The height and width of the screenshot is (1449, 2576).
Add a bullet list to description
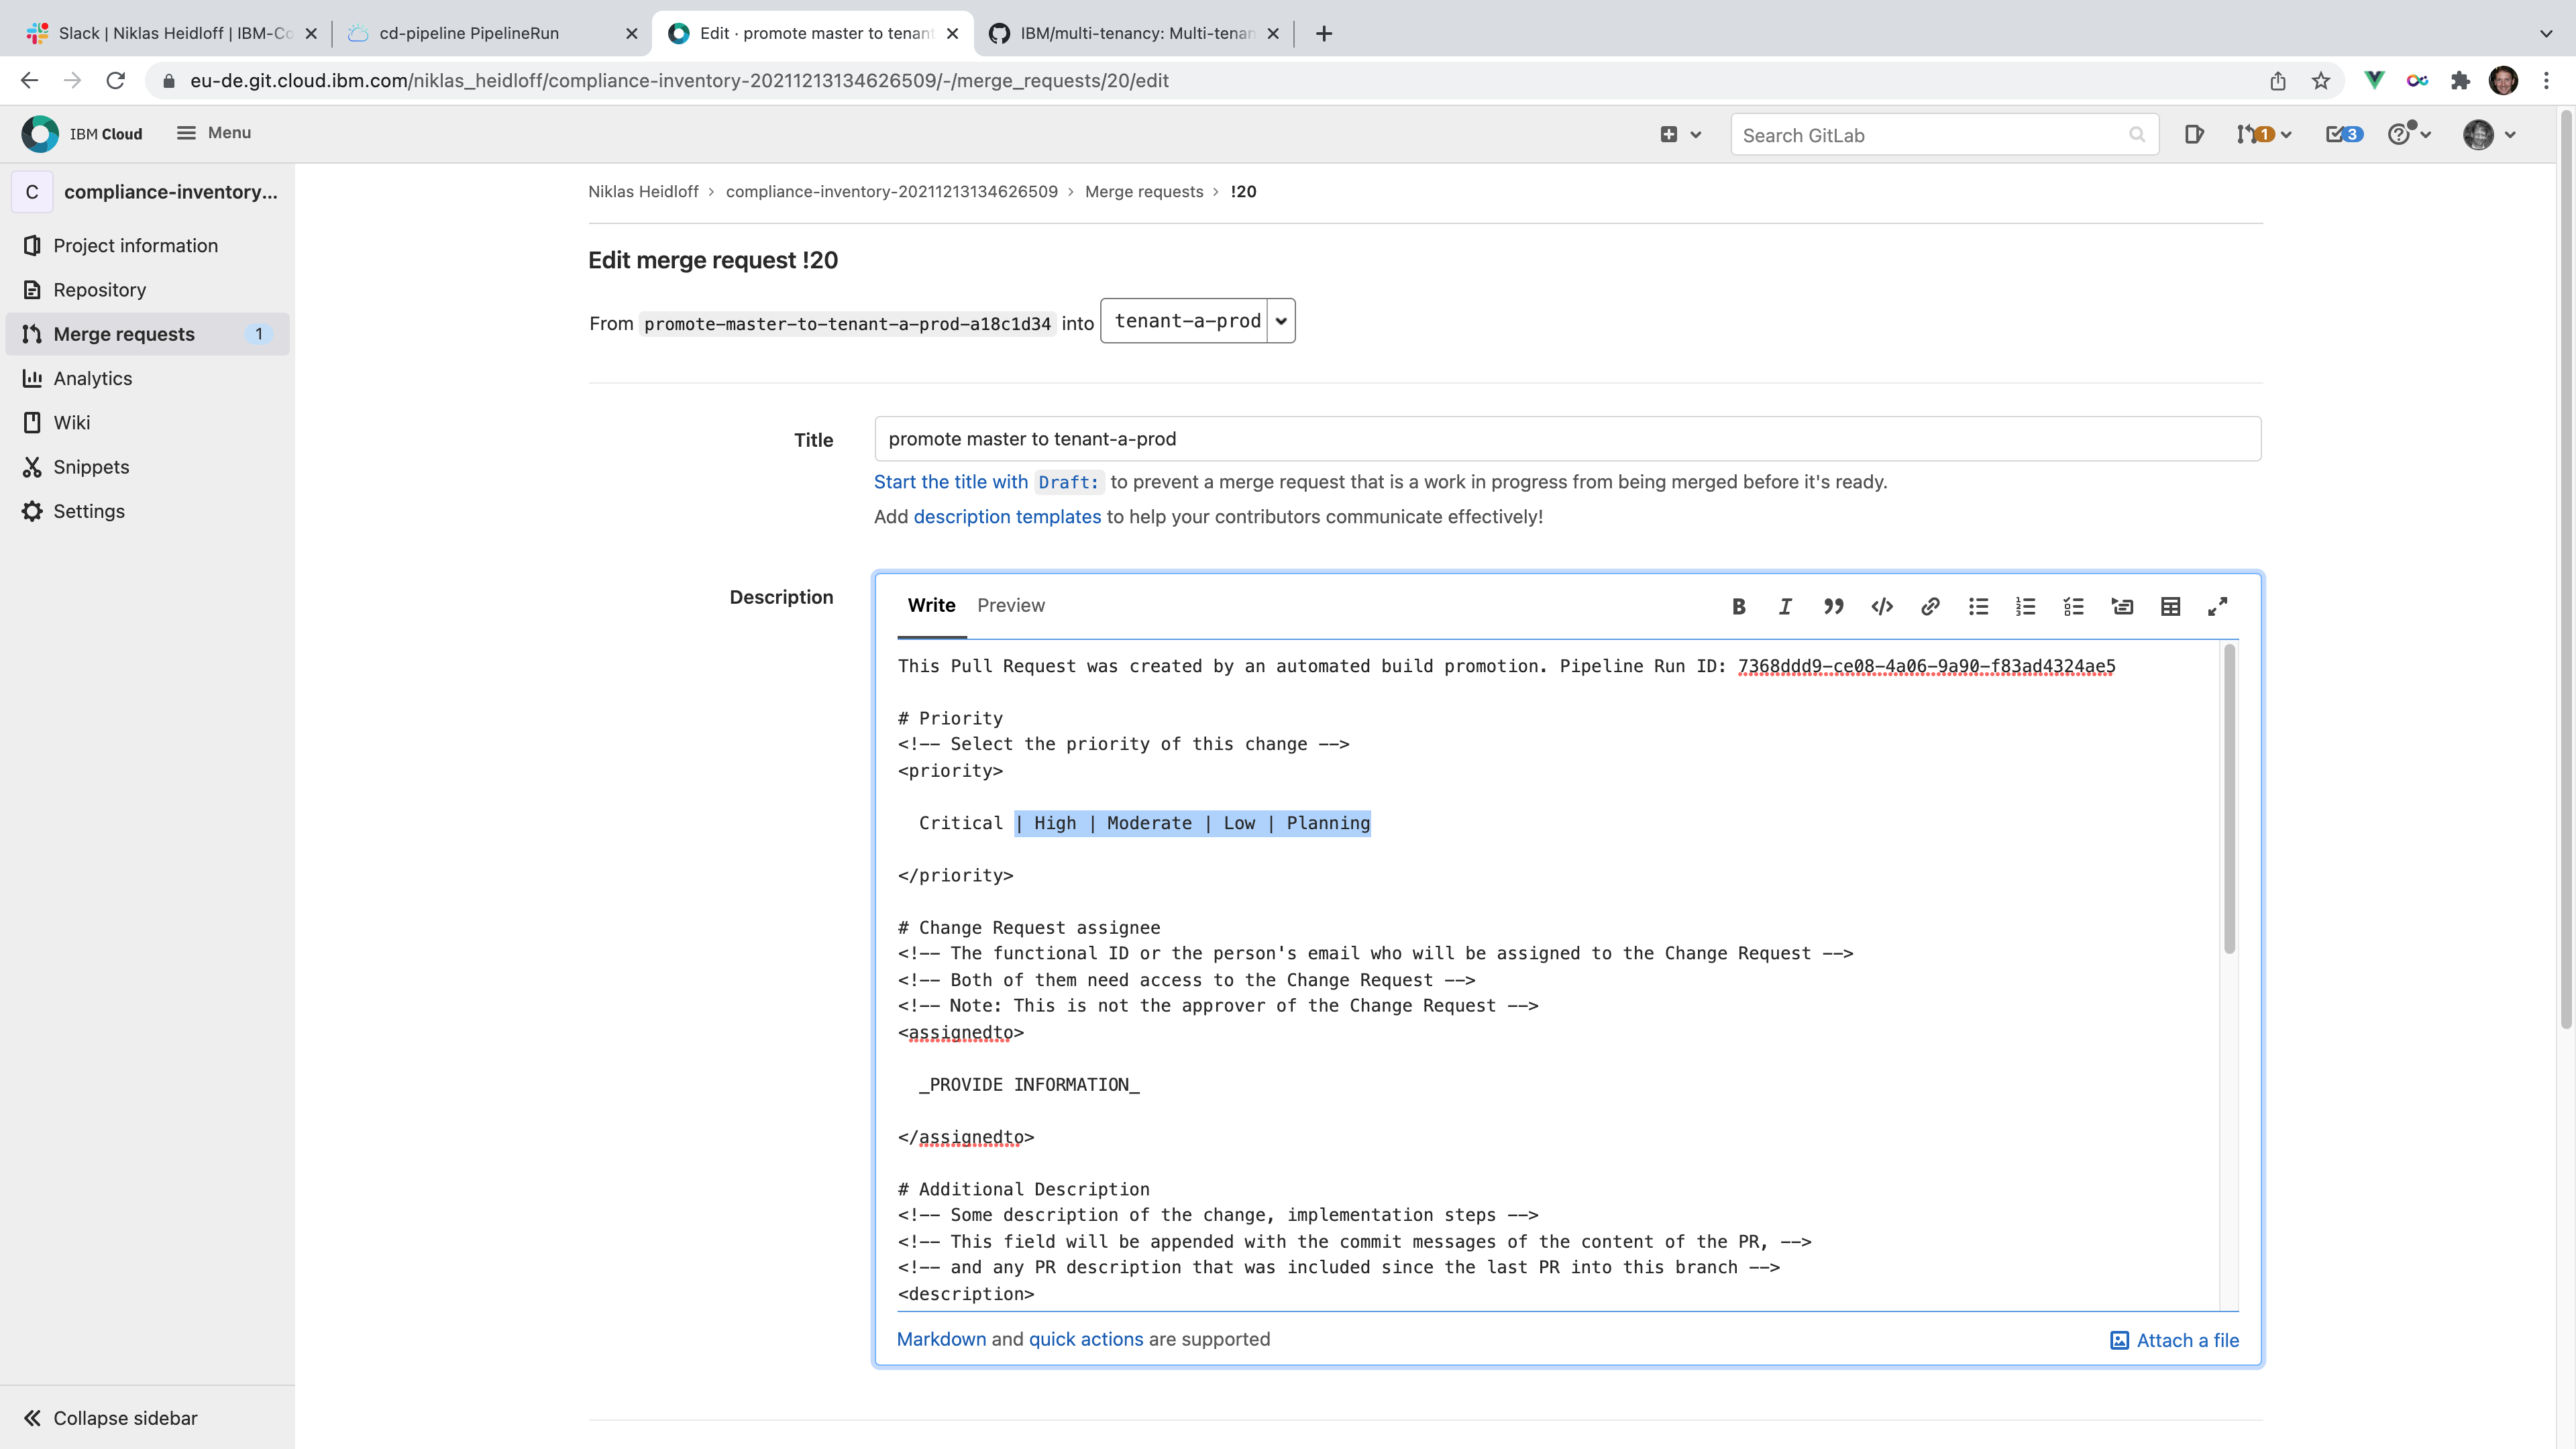(x=1978, y=606)
